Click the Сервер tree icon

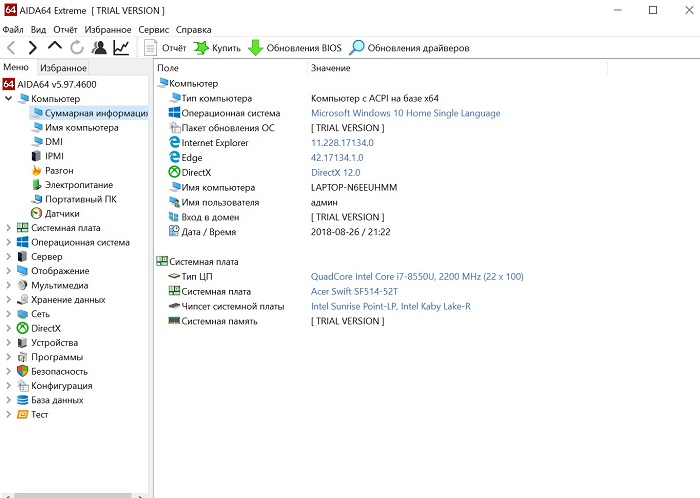coord(22,256)
